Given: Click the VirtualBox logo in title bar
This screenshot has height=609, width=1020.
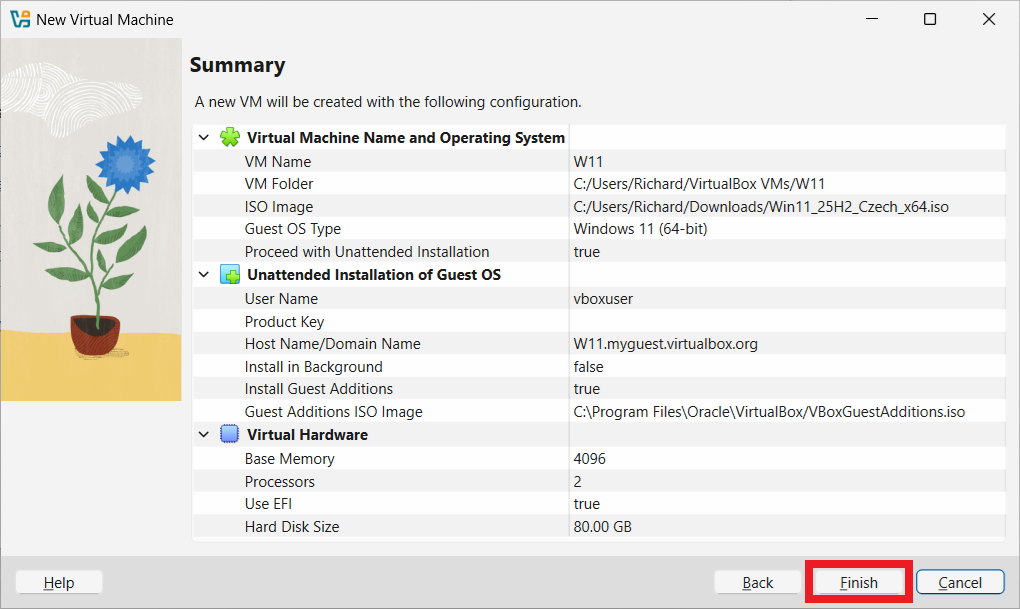Looking at the screenshot, I should [20, 19].
